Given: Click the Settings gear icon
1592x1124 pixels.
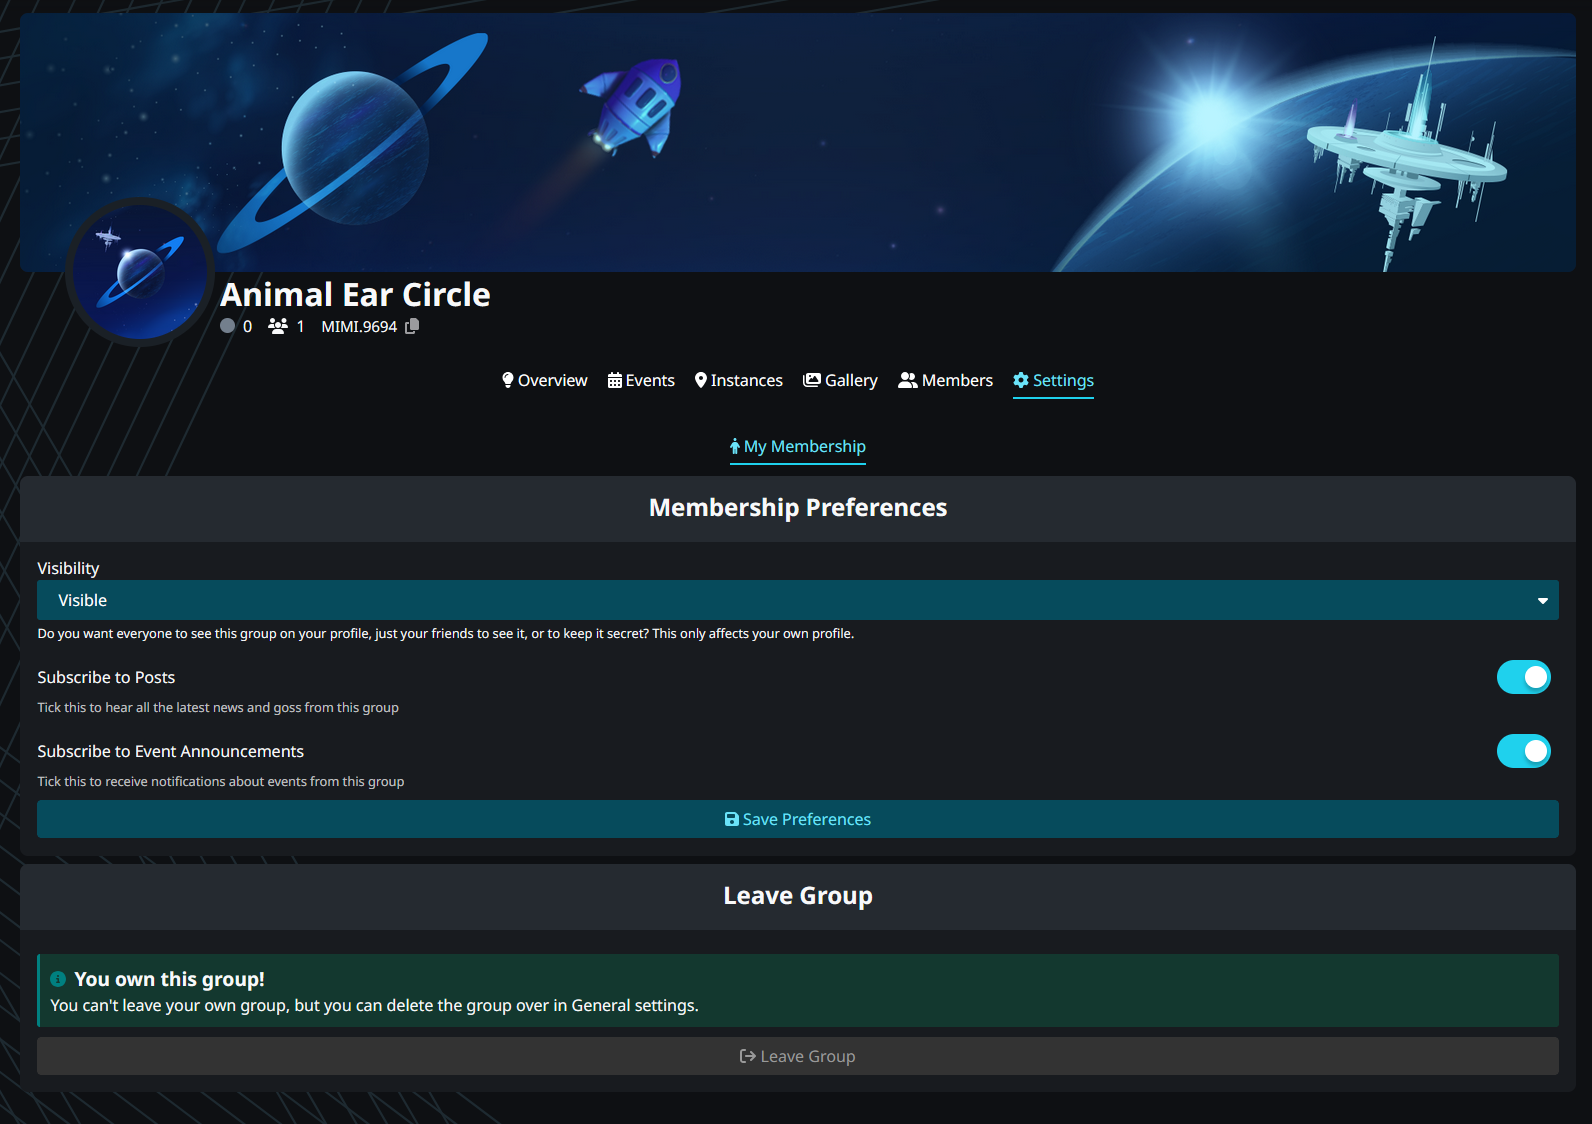Looking at the screenshot, I should (1021, 380).
